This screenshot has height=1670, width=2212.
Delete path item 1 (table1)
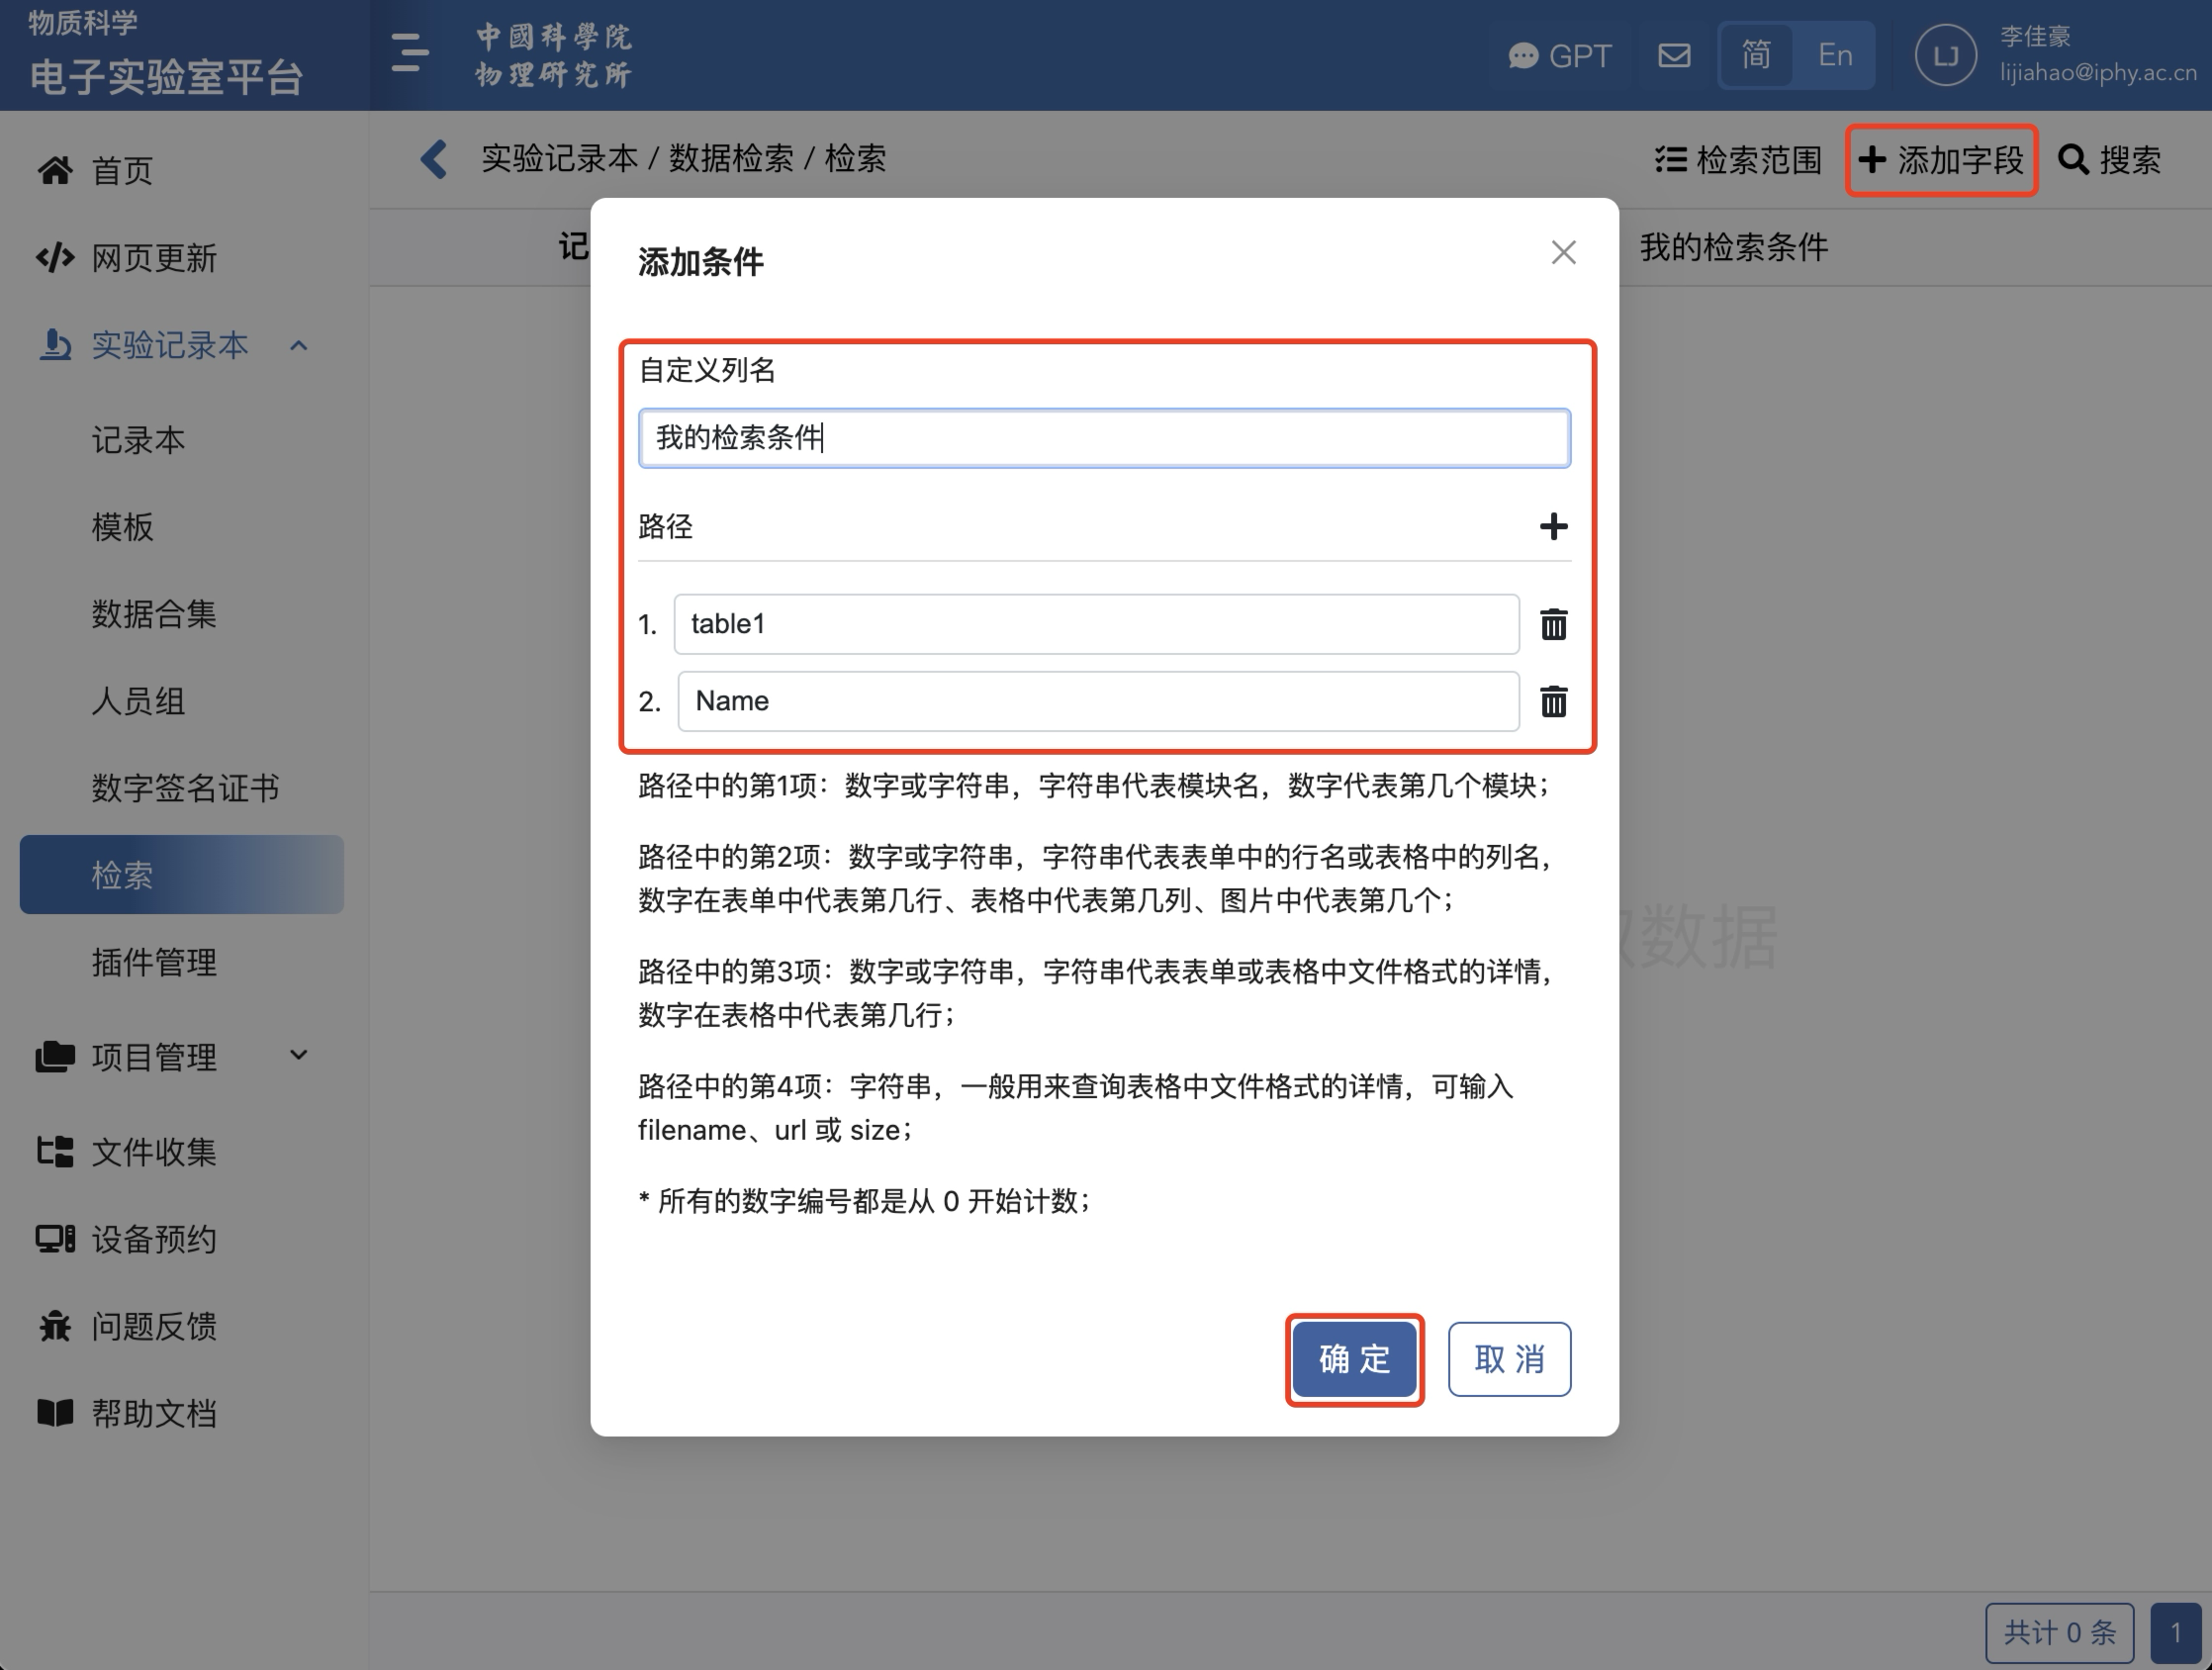click(1553, 624)
